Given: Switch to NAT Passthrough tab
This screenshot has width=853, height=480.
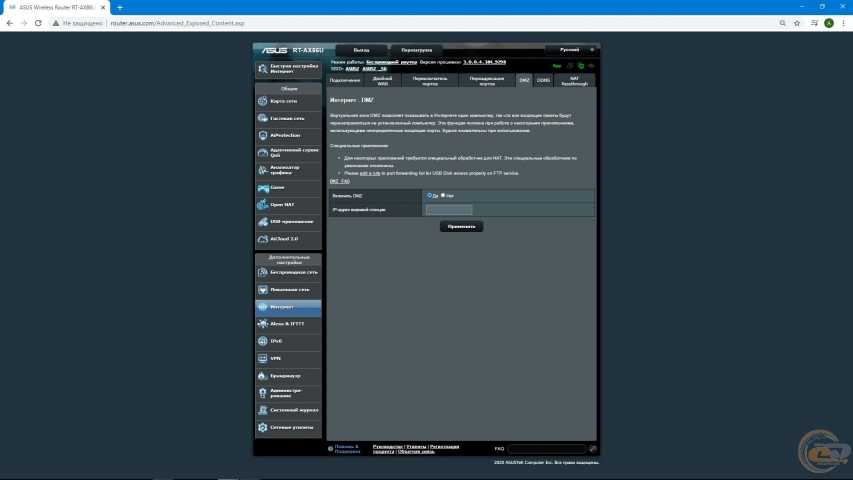Looking at the screenshot, I should 574,81.
